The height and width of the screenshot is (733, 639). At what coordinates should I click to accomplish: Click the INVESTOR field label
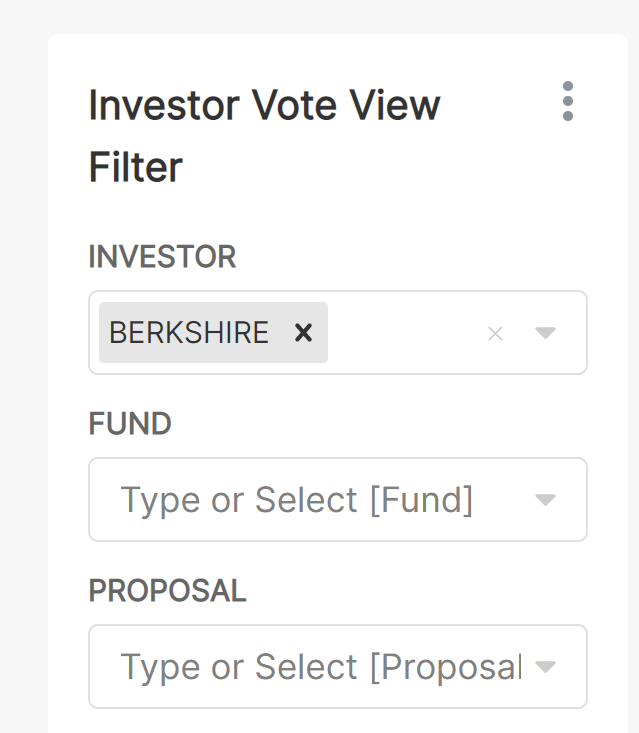(162, 257)
